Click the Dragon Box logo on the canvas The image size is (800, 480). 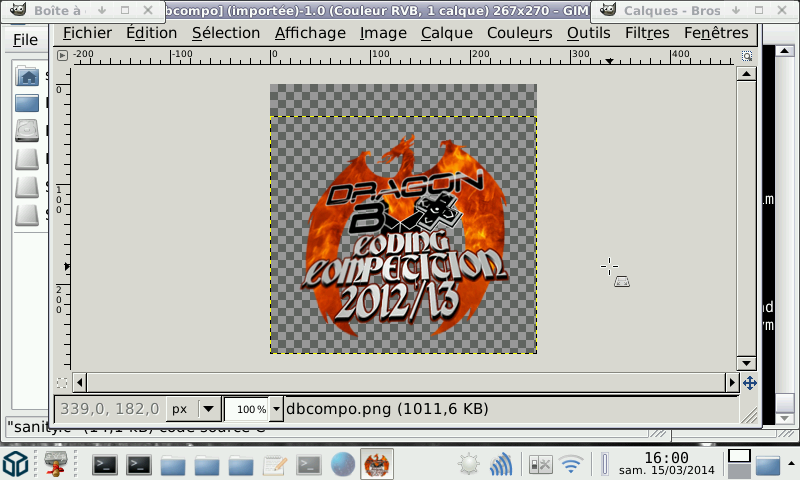[x=403, y=237]
